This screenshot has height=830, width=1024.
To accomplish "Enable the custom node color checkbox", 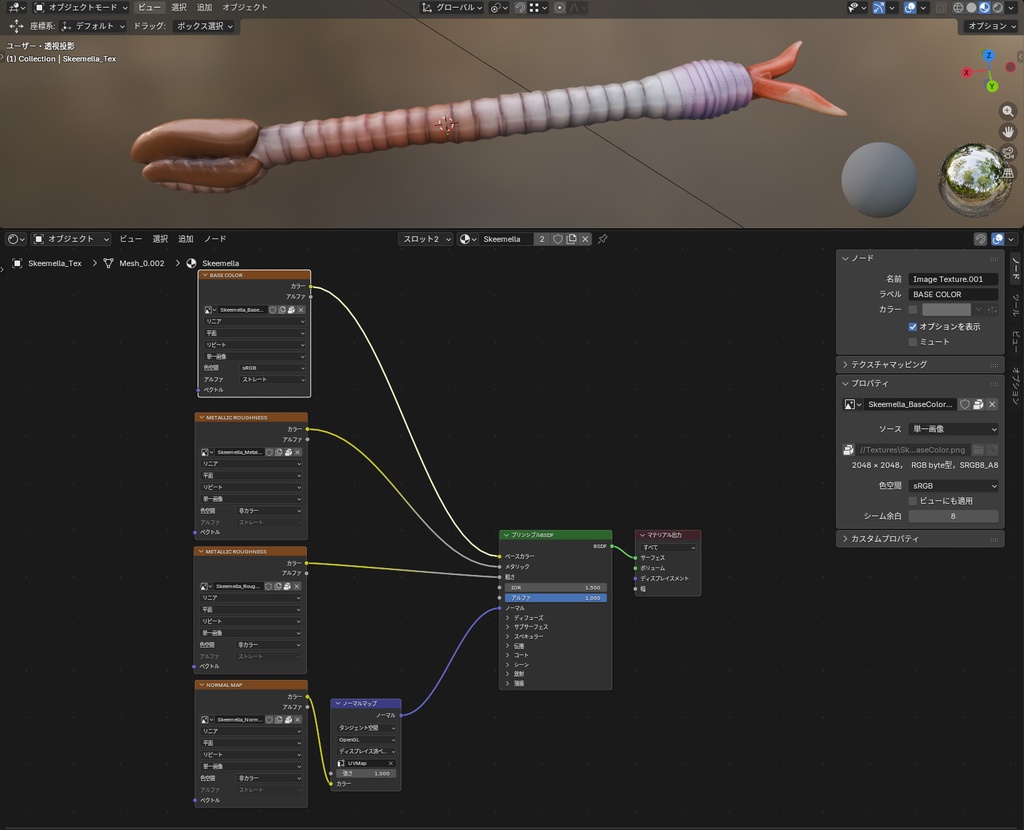I will click(x=913, y=310).
